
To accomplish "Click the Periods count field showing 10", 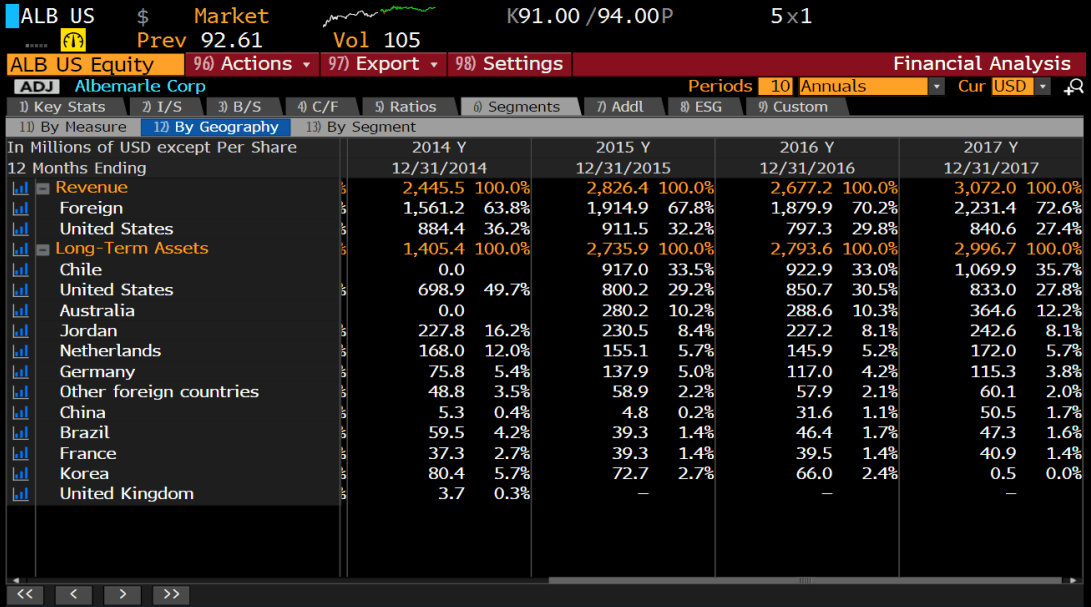I will coord(776,86).
